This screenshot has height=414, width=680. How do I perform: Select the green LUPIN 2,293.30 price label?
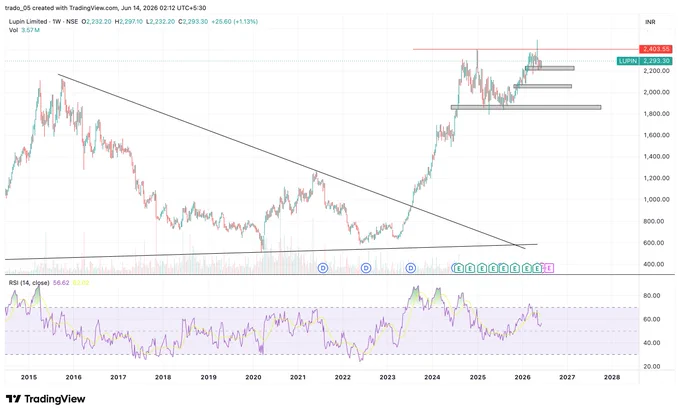[x=644, y=61]
